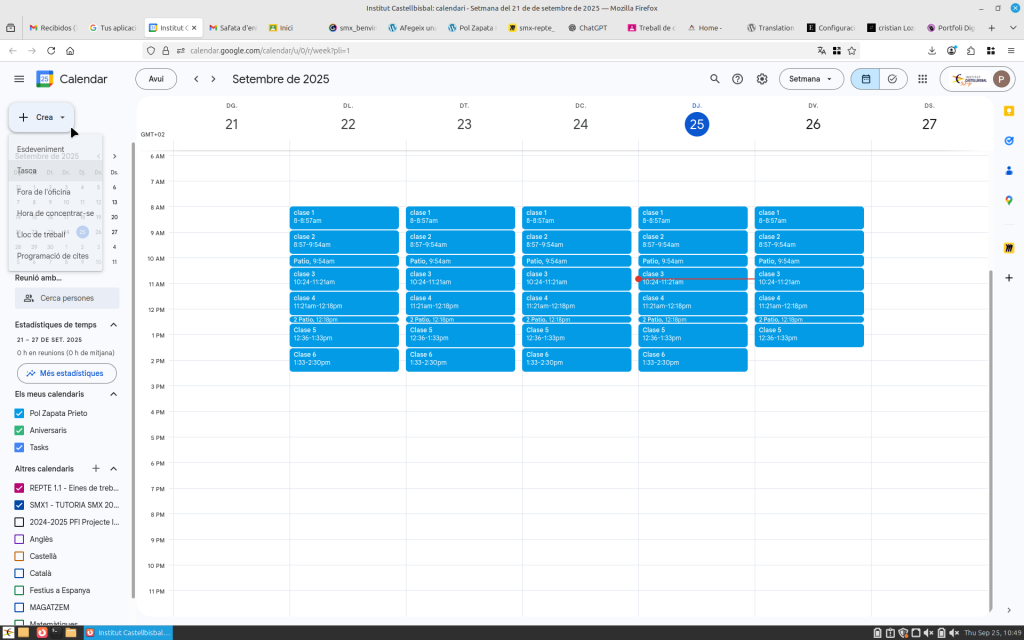This screenshot has height=640, width=1024.
Task: Choose Fora de l'oficina menu option
Action: [x=44, y=191]
